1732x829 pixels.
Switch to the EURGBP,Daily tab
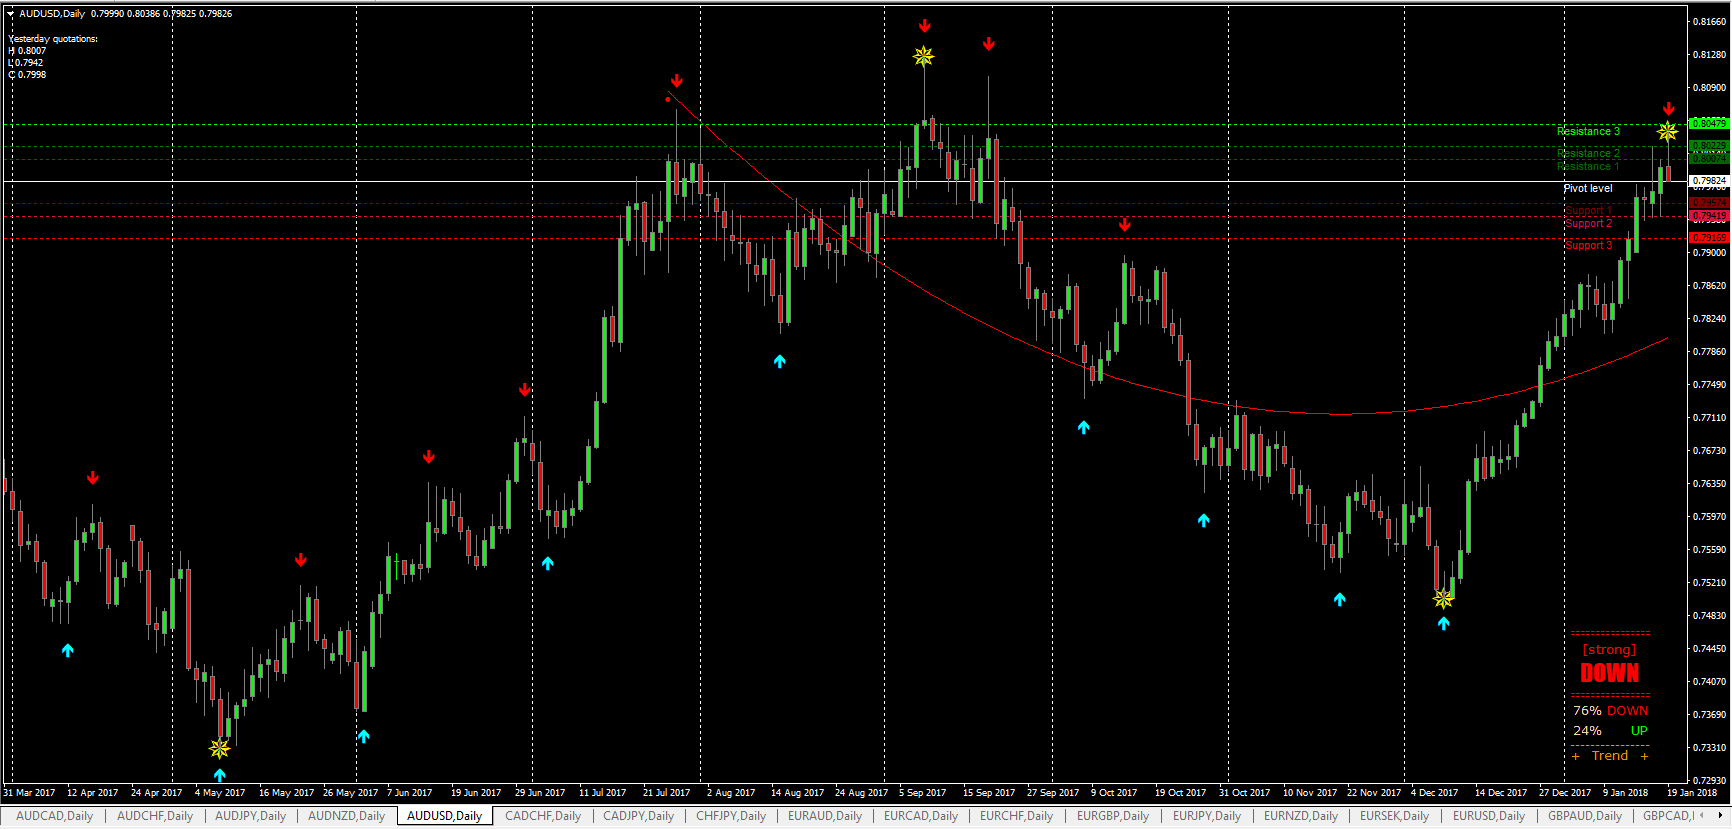(x=1112, y=816)
